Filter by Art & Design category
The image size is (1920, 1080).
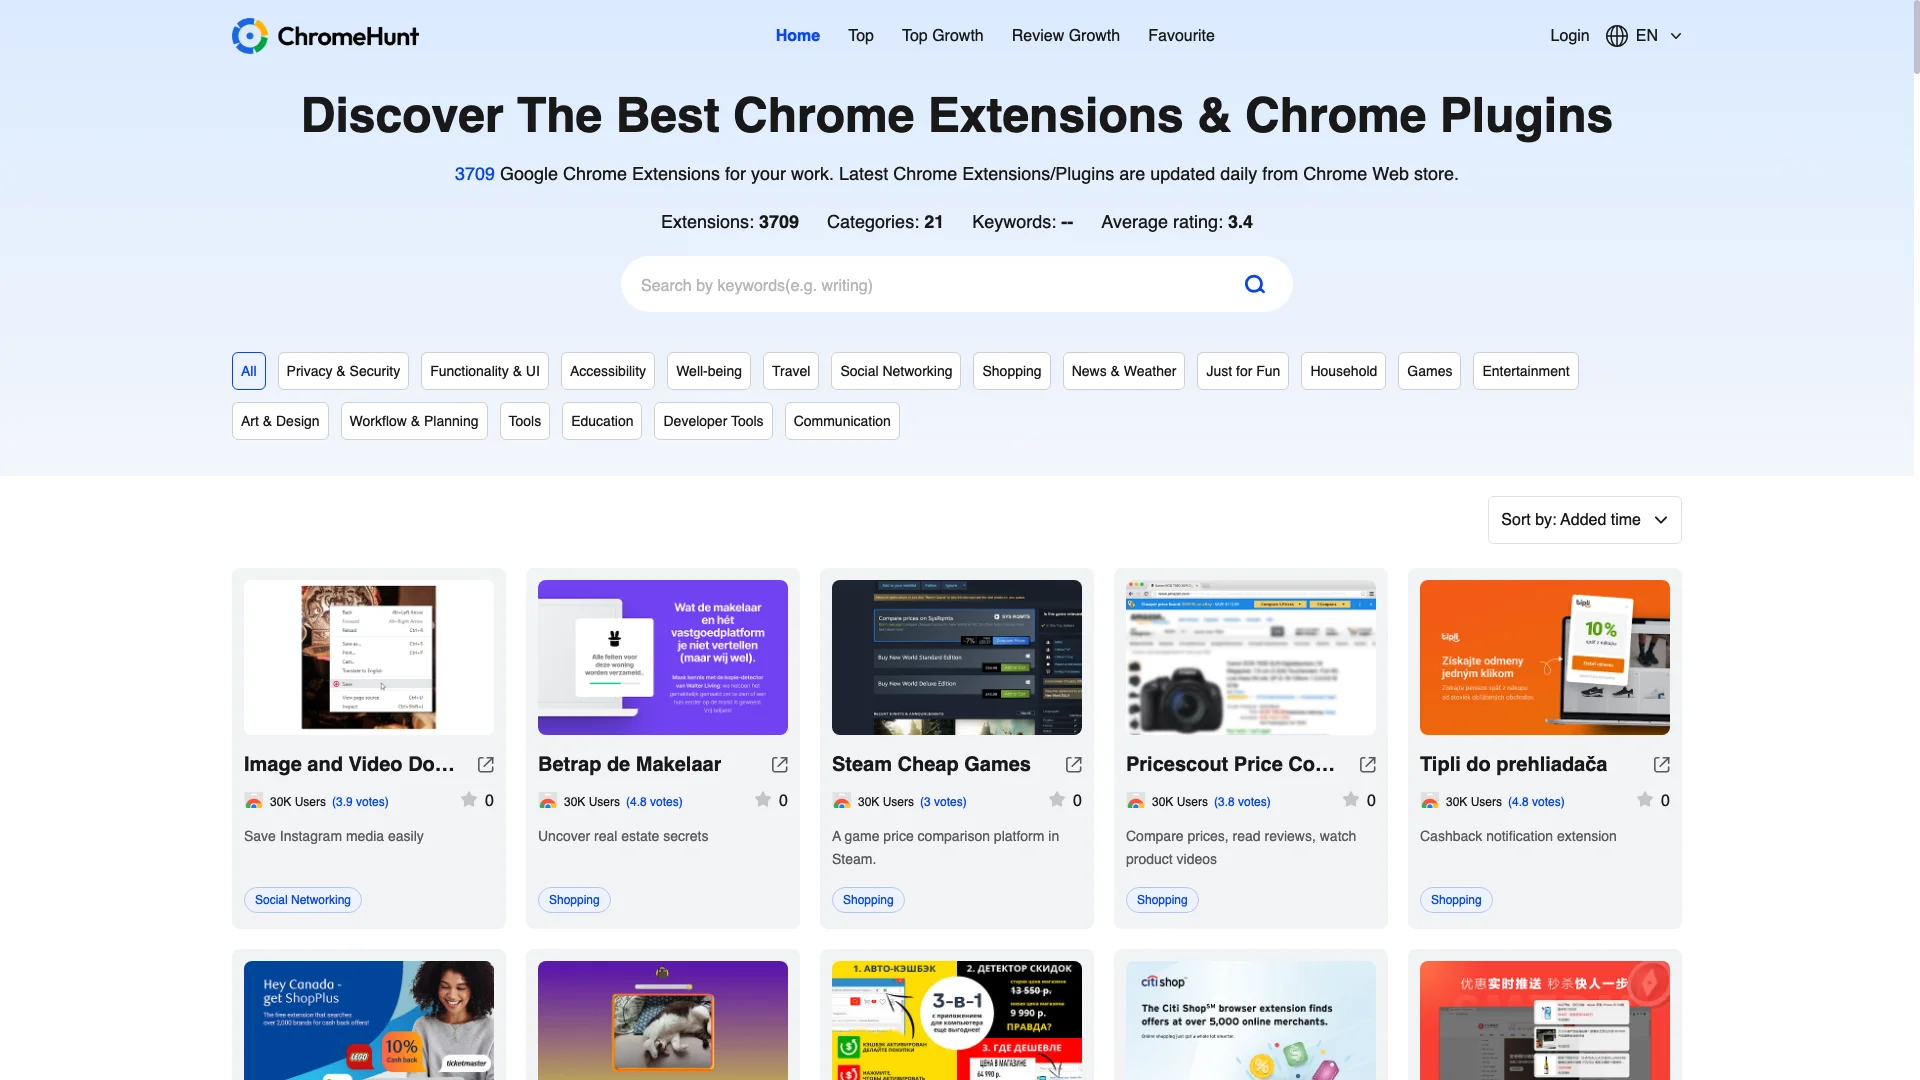(x=280, y=421)
